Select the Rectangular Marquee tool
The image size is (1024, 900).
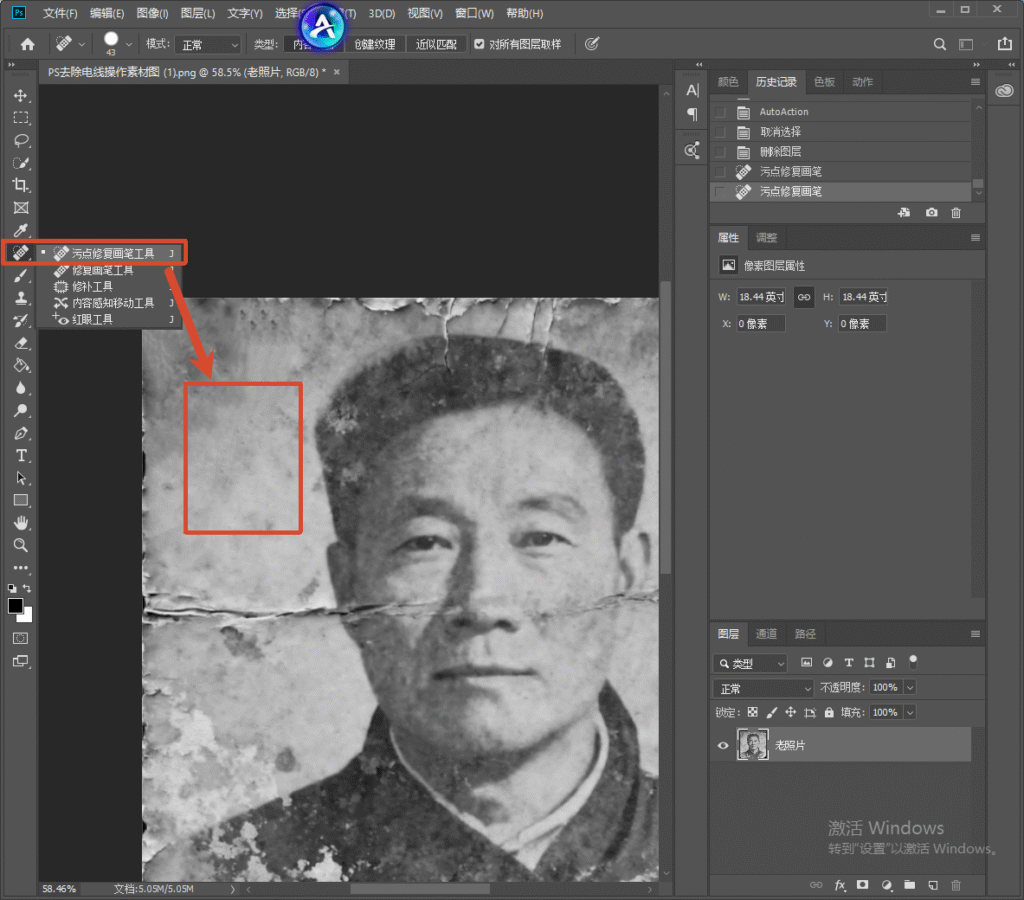click(x=21, y=118)
